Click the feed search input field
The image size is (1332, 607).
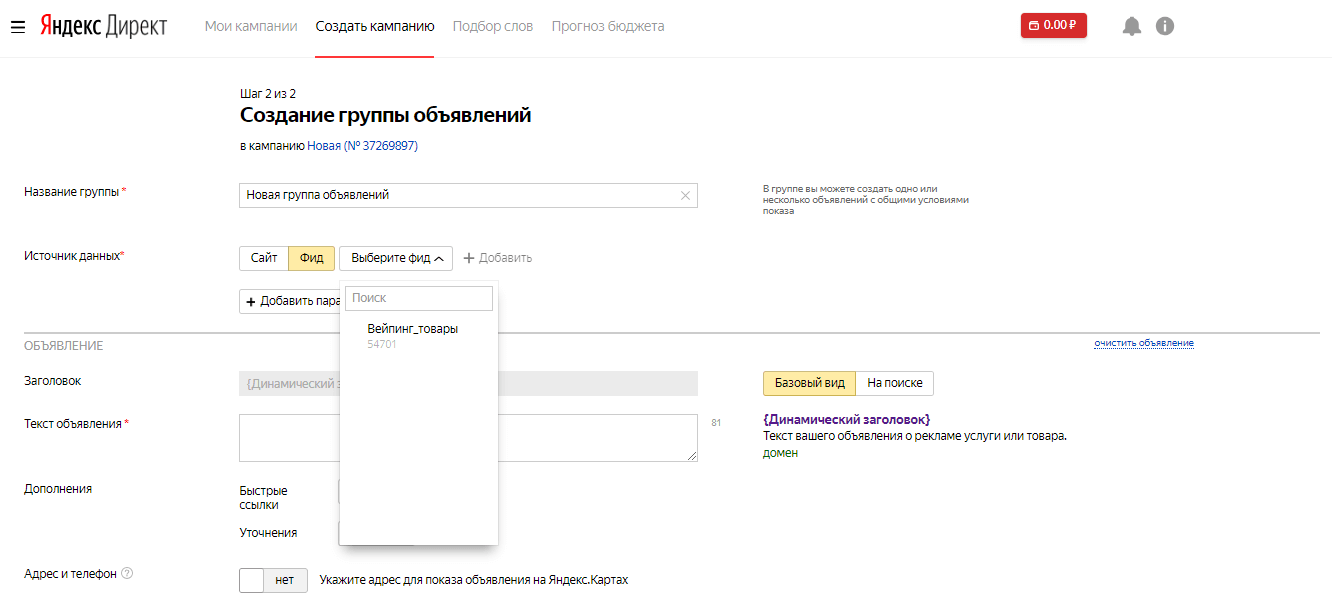419,298
